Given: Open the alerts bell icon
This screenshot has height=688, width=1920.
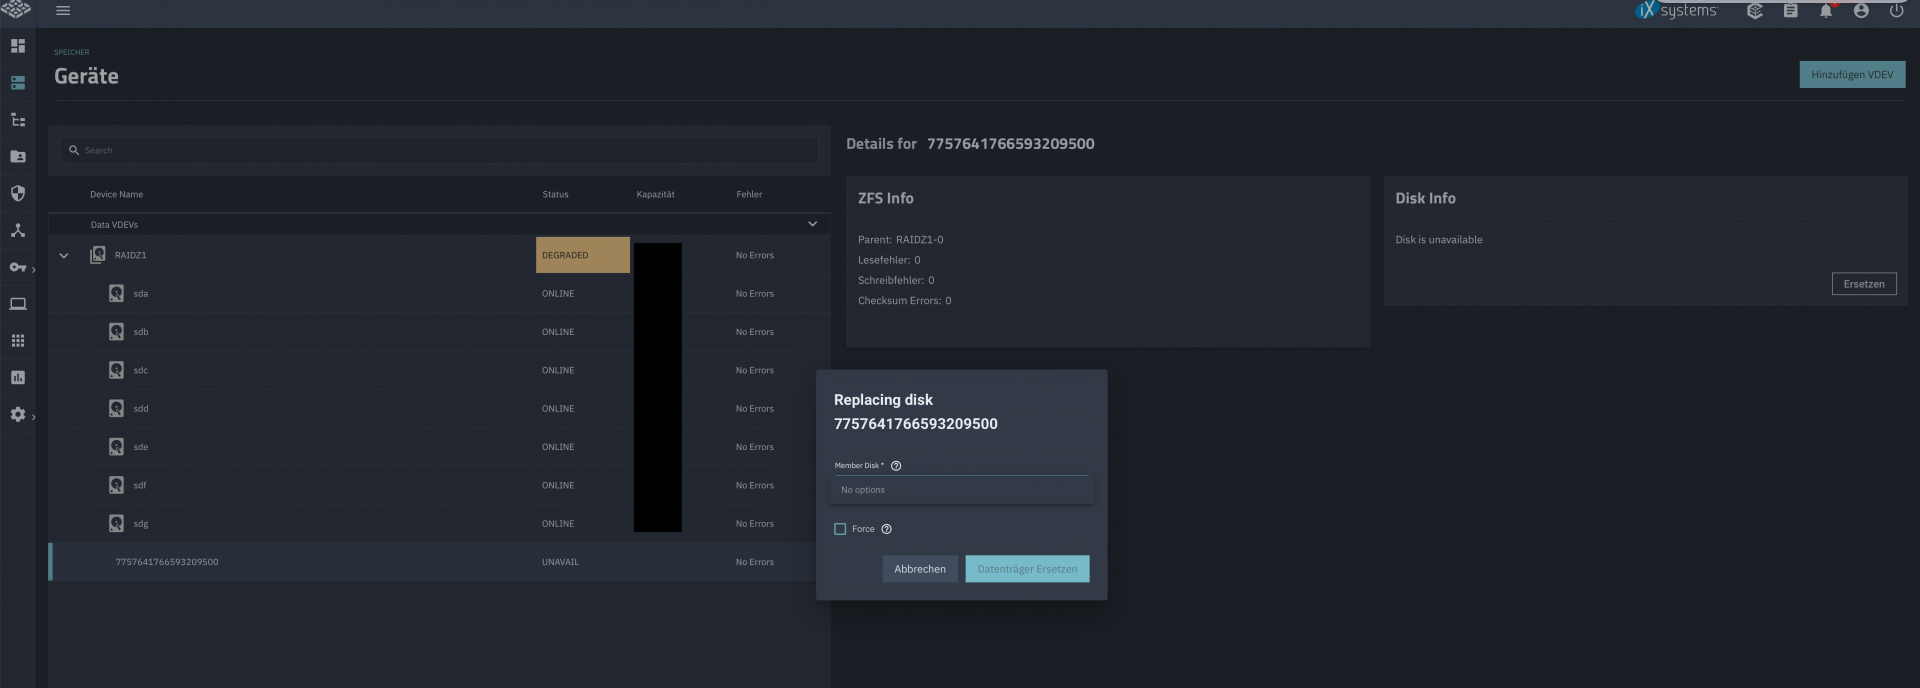Looking at the screenshot, I should click(x=1826, y=11).
